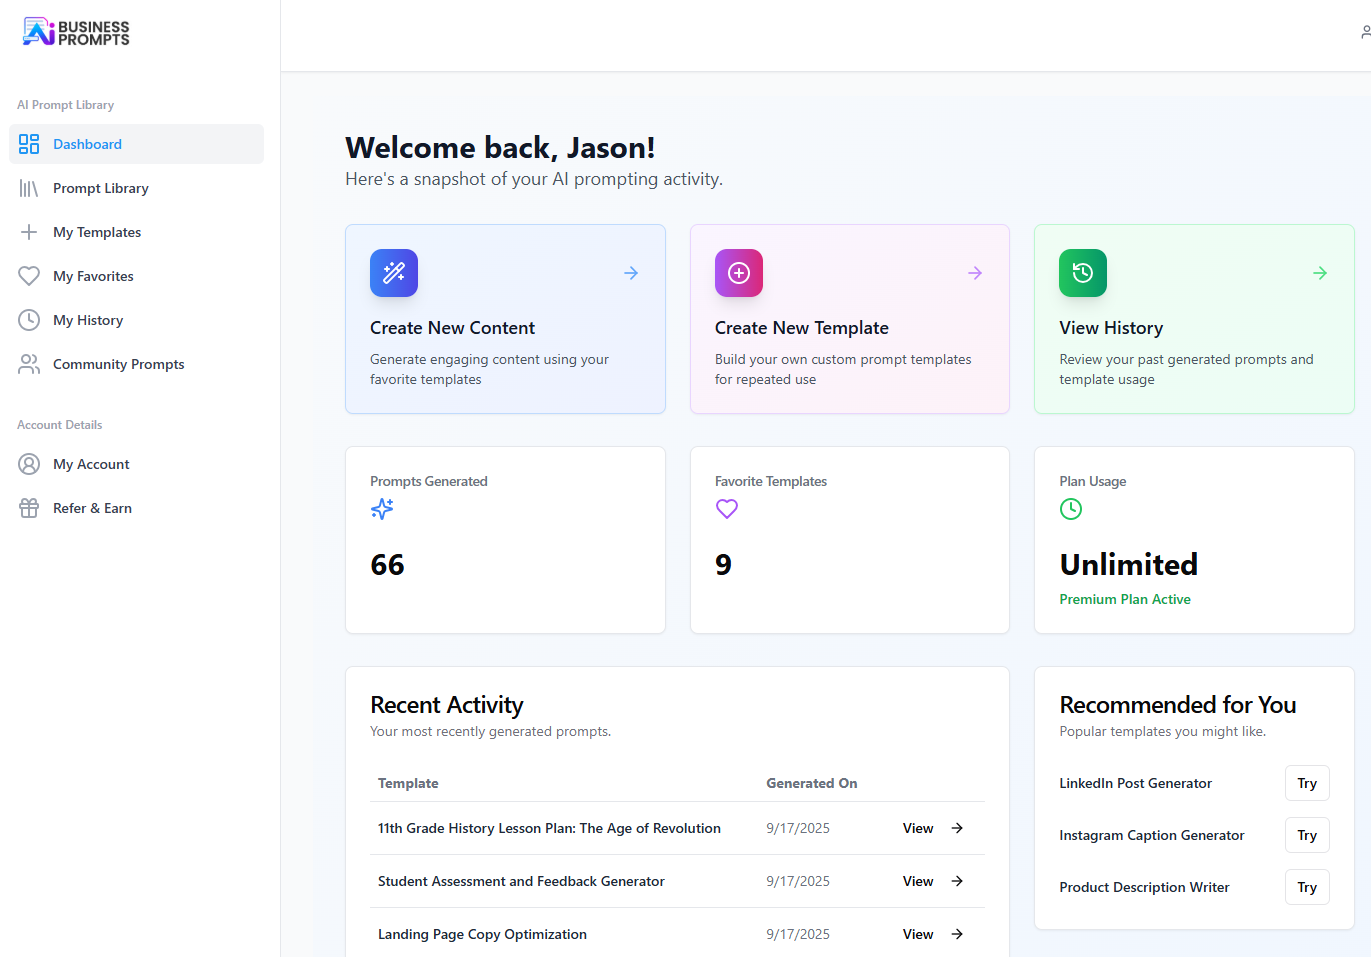Select the Dashboard grid icon in sidebar
The image size is (1371, 957).
[28, 144]
